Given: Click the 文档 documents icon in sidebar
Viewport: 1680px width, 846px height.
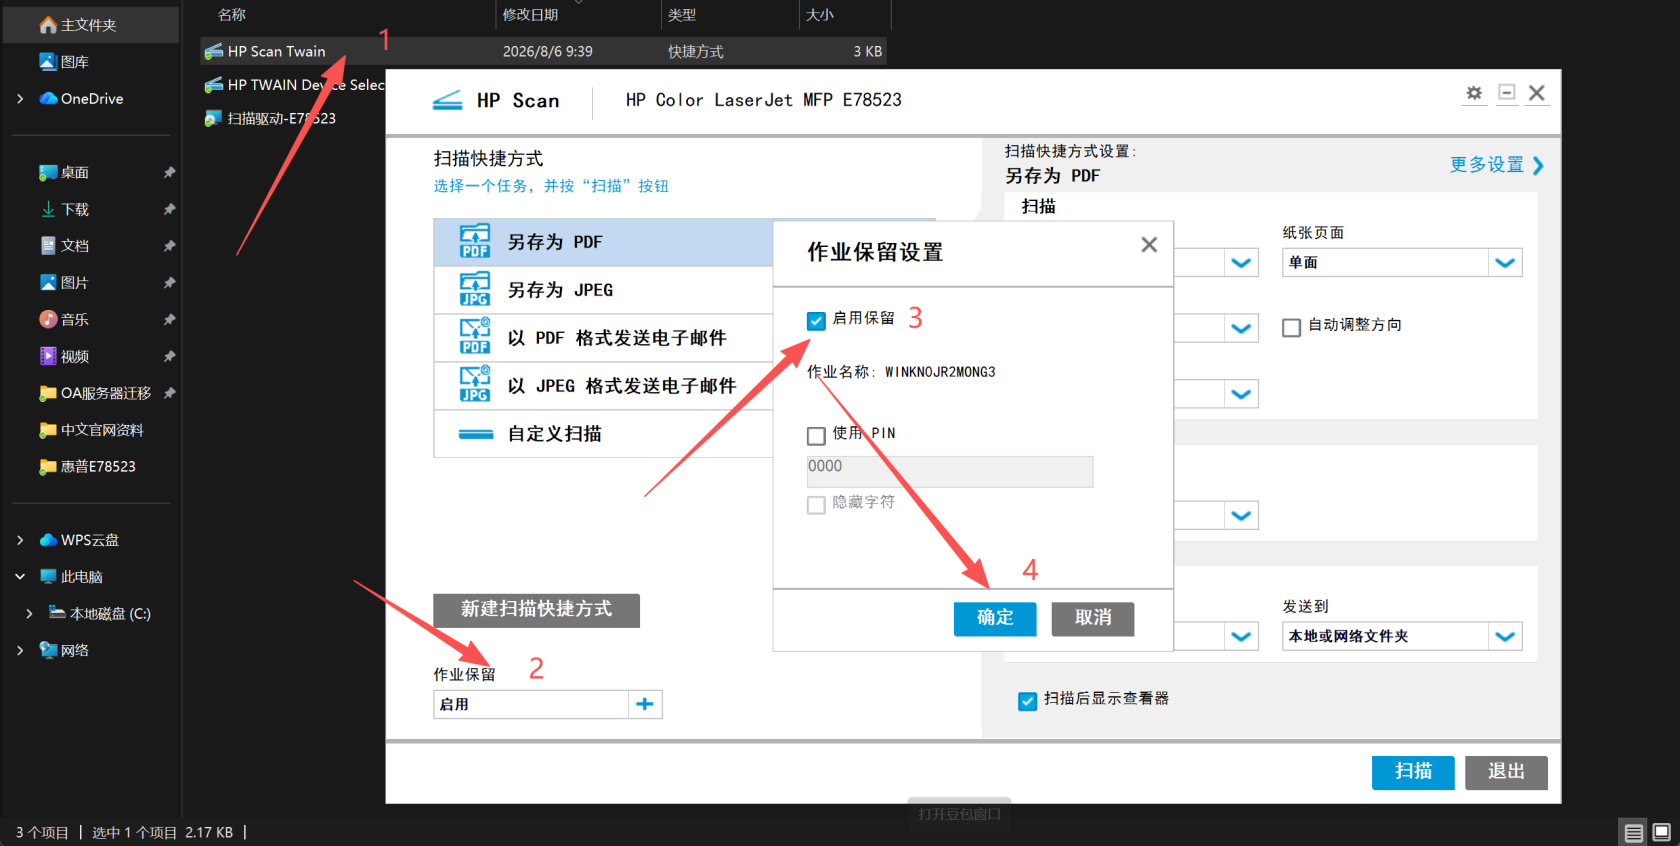Looking at the screenshot, I should (48, 246).
